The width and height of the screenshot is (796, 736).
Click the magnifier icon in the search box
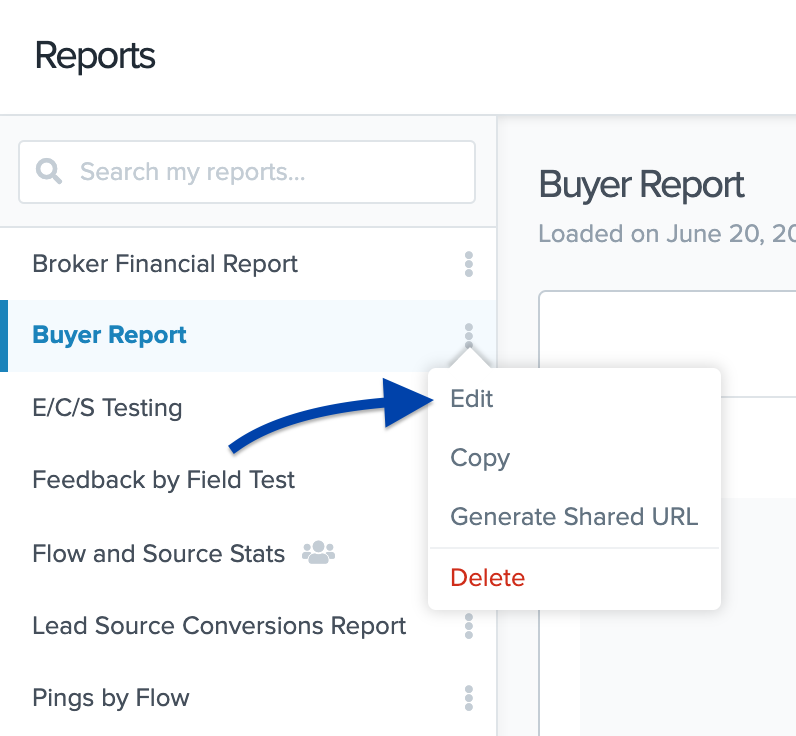point(49,171)
